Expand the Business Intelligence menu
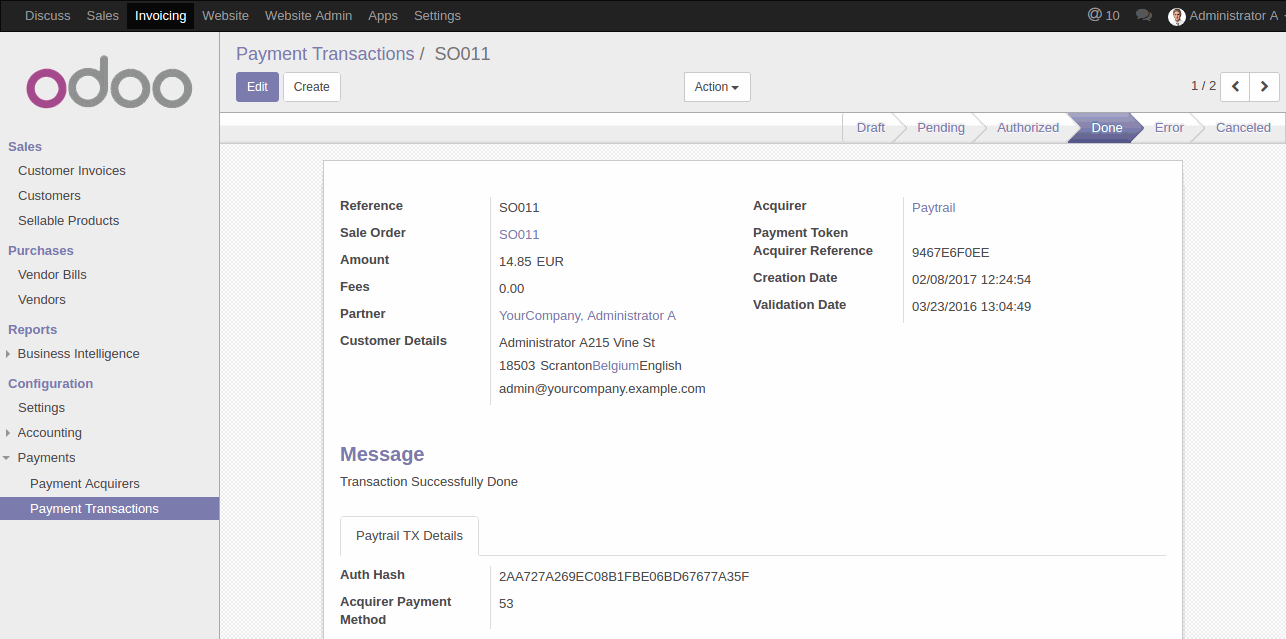Viewport: 1286px width, 639px height. point(78,354)
